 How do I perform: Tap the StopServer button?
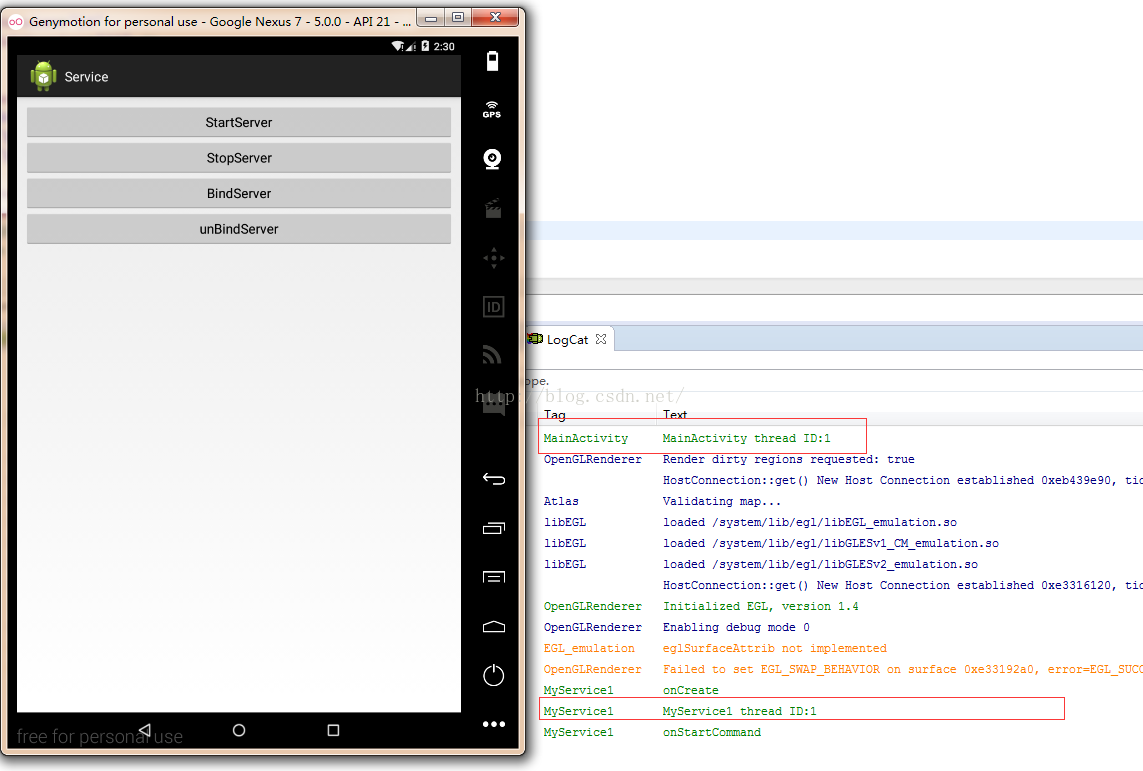238,158
